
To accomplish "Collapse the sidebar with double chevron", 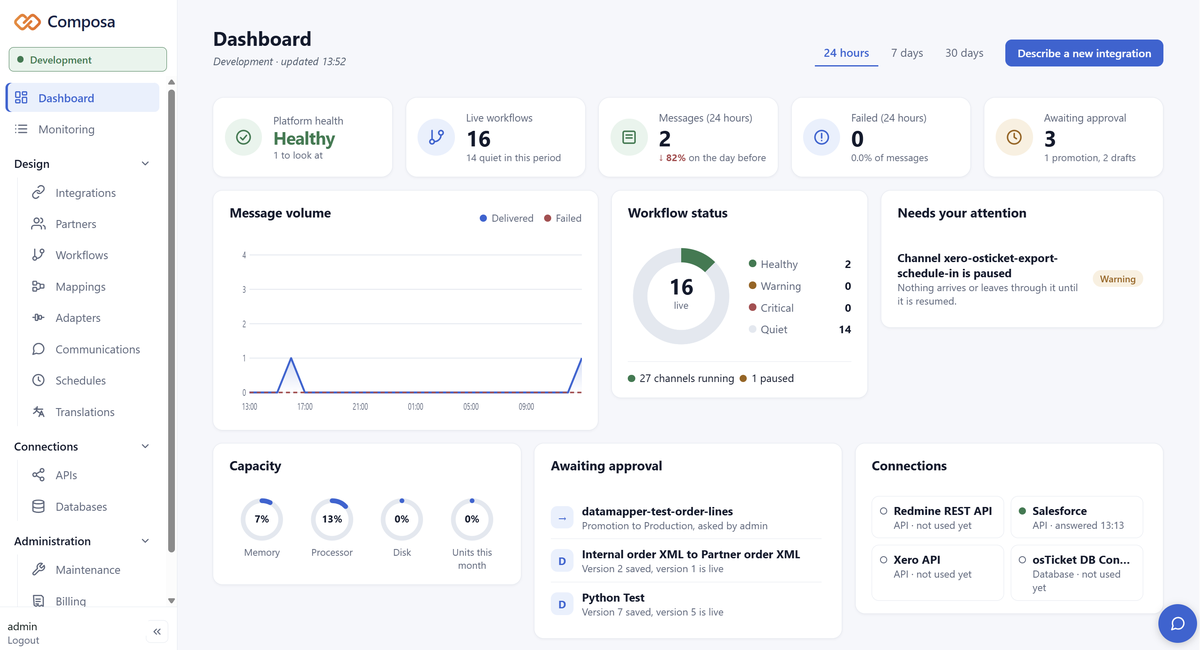I will [x=157, y=632].
